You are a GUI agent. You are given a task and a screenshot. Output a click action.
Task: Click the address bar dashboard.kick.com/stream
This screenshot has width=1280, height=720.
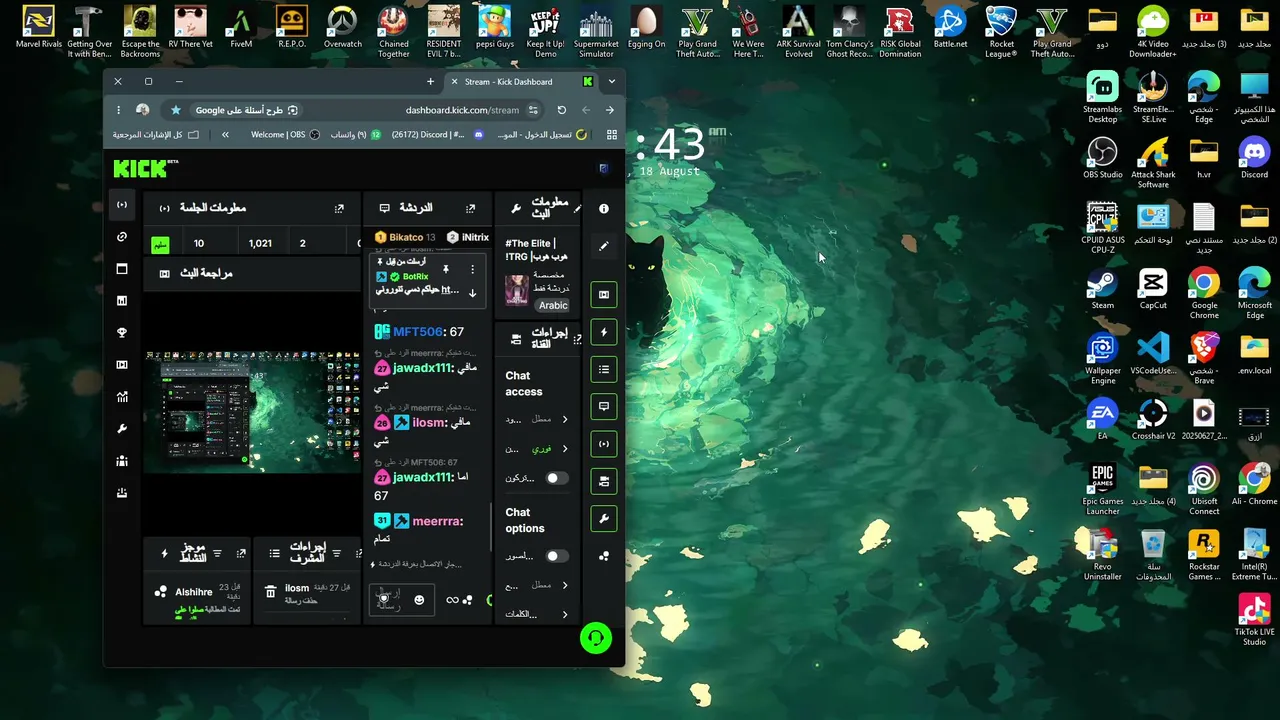pos(462,110)
